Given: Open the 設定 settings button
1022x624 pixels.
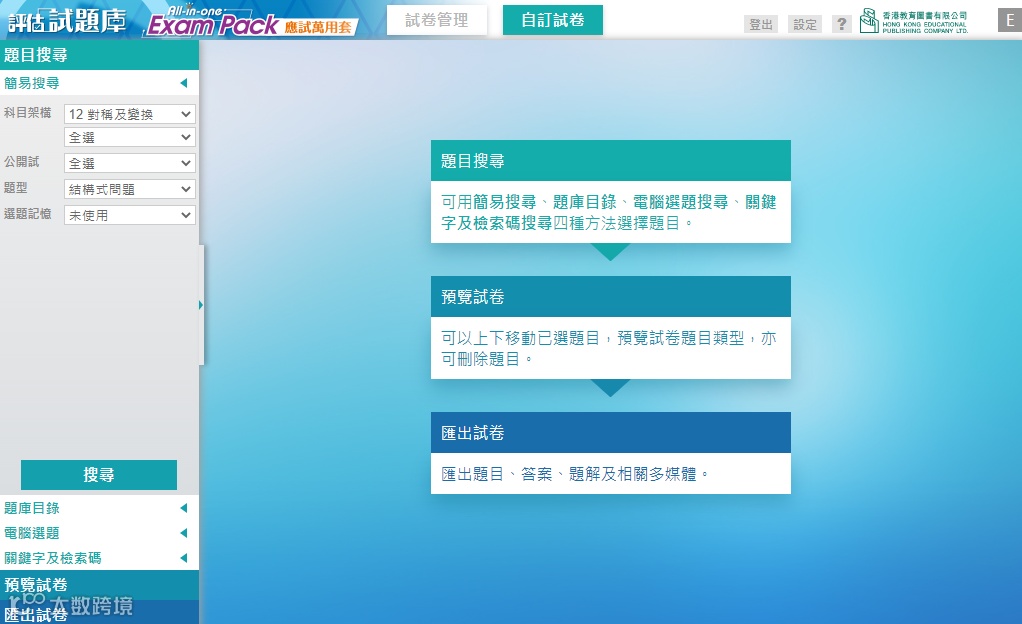Looking at the screenshot, I should (805, 25).
